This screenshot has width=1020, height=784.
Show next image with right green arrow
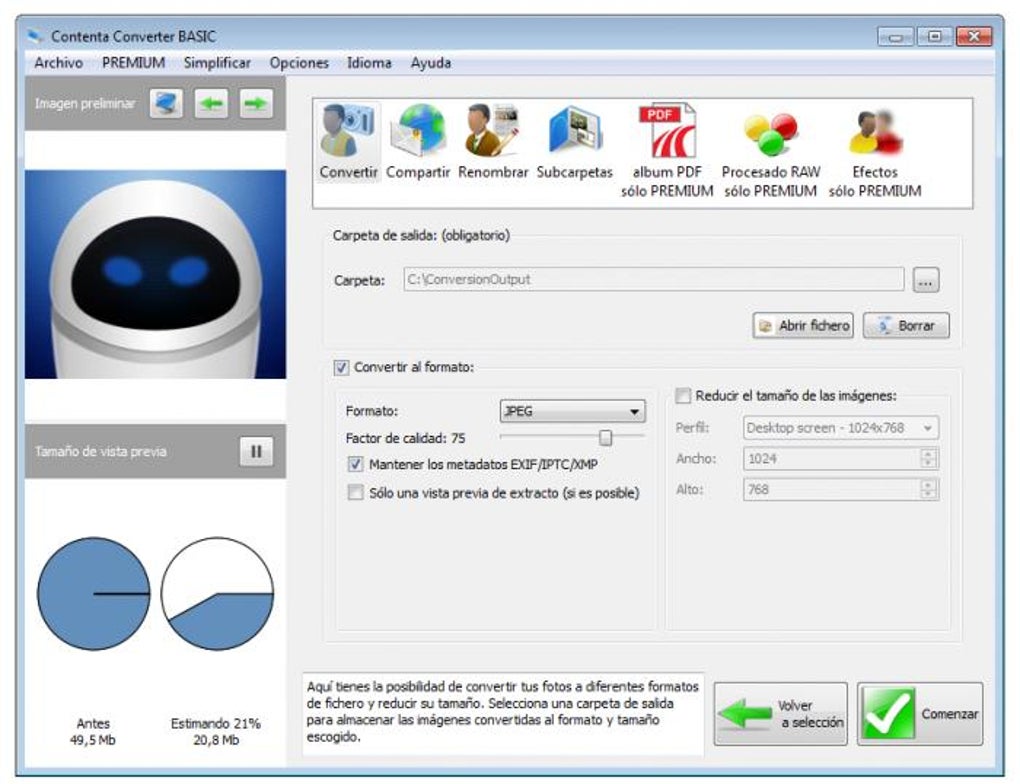pos(256,103)
